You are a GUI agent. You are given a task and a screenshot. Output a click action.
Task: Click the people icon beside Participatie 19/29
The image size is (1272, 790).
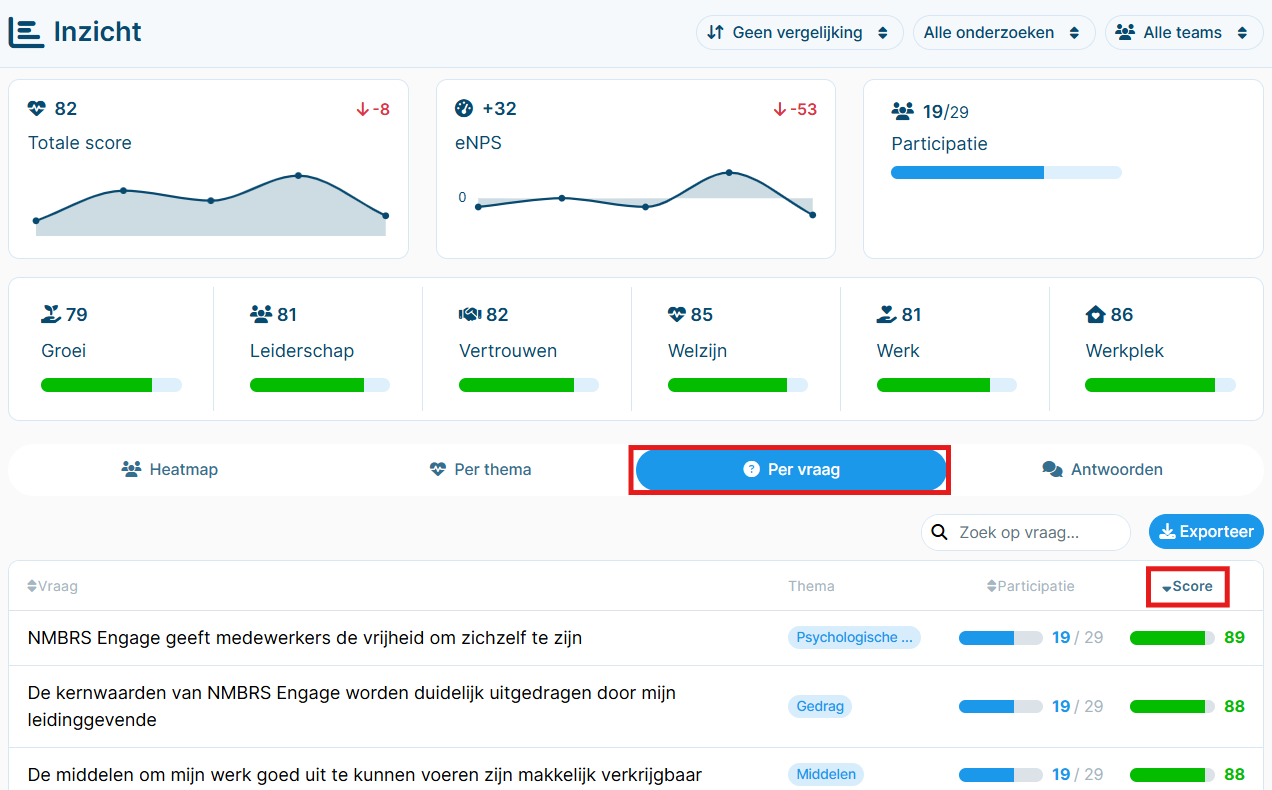pyautogui.click(x=903, y=111)
